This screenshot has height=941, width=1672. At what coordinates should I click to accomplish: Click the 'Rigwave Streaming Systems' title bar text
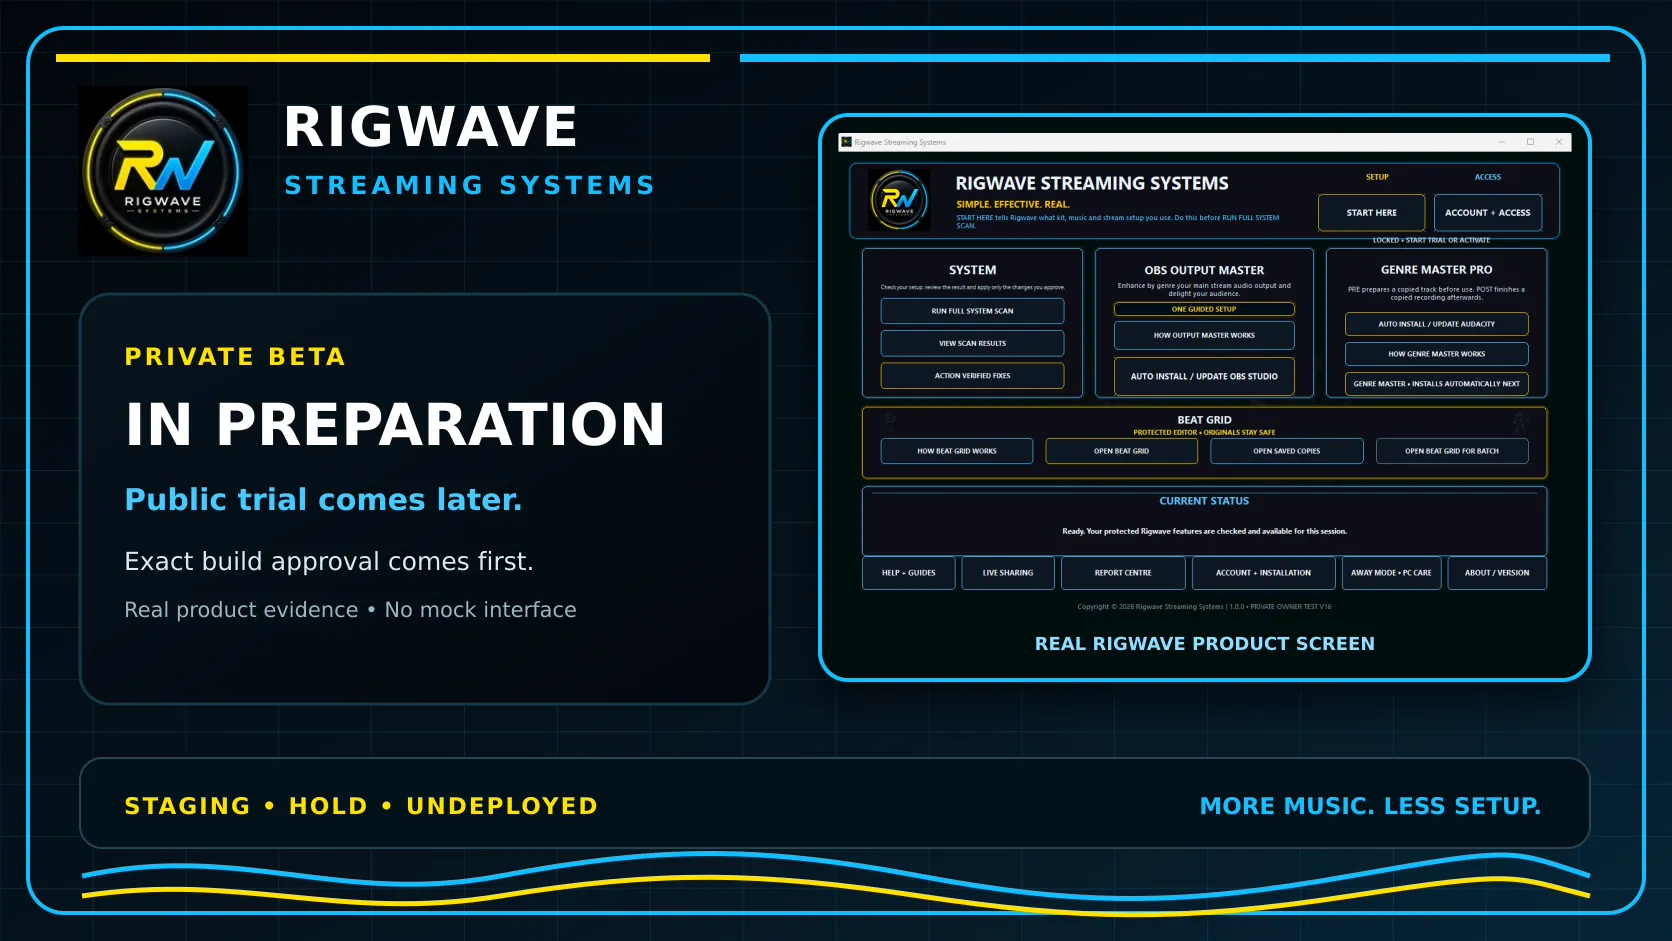[900, 142]
